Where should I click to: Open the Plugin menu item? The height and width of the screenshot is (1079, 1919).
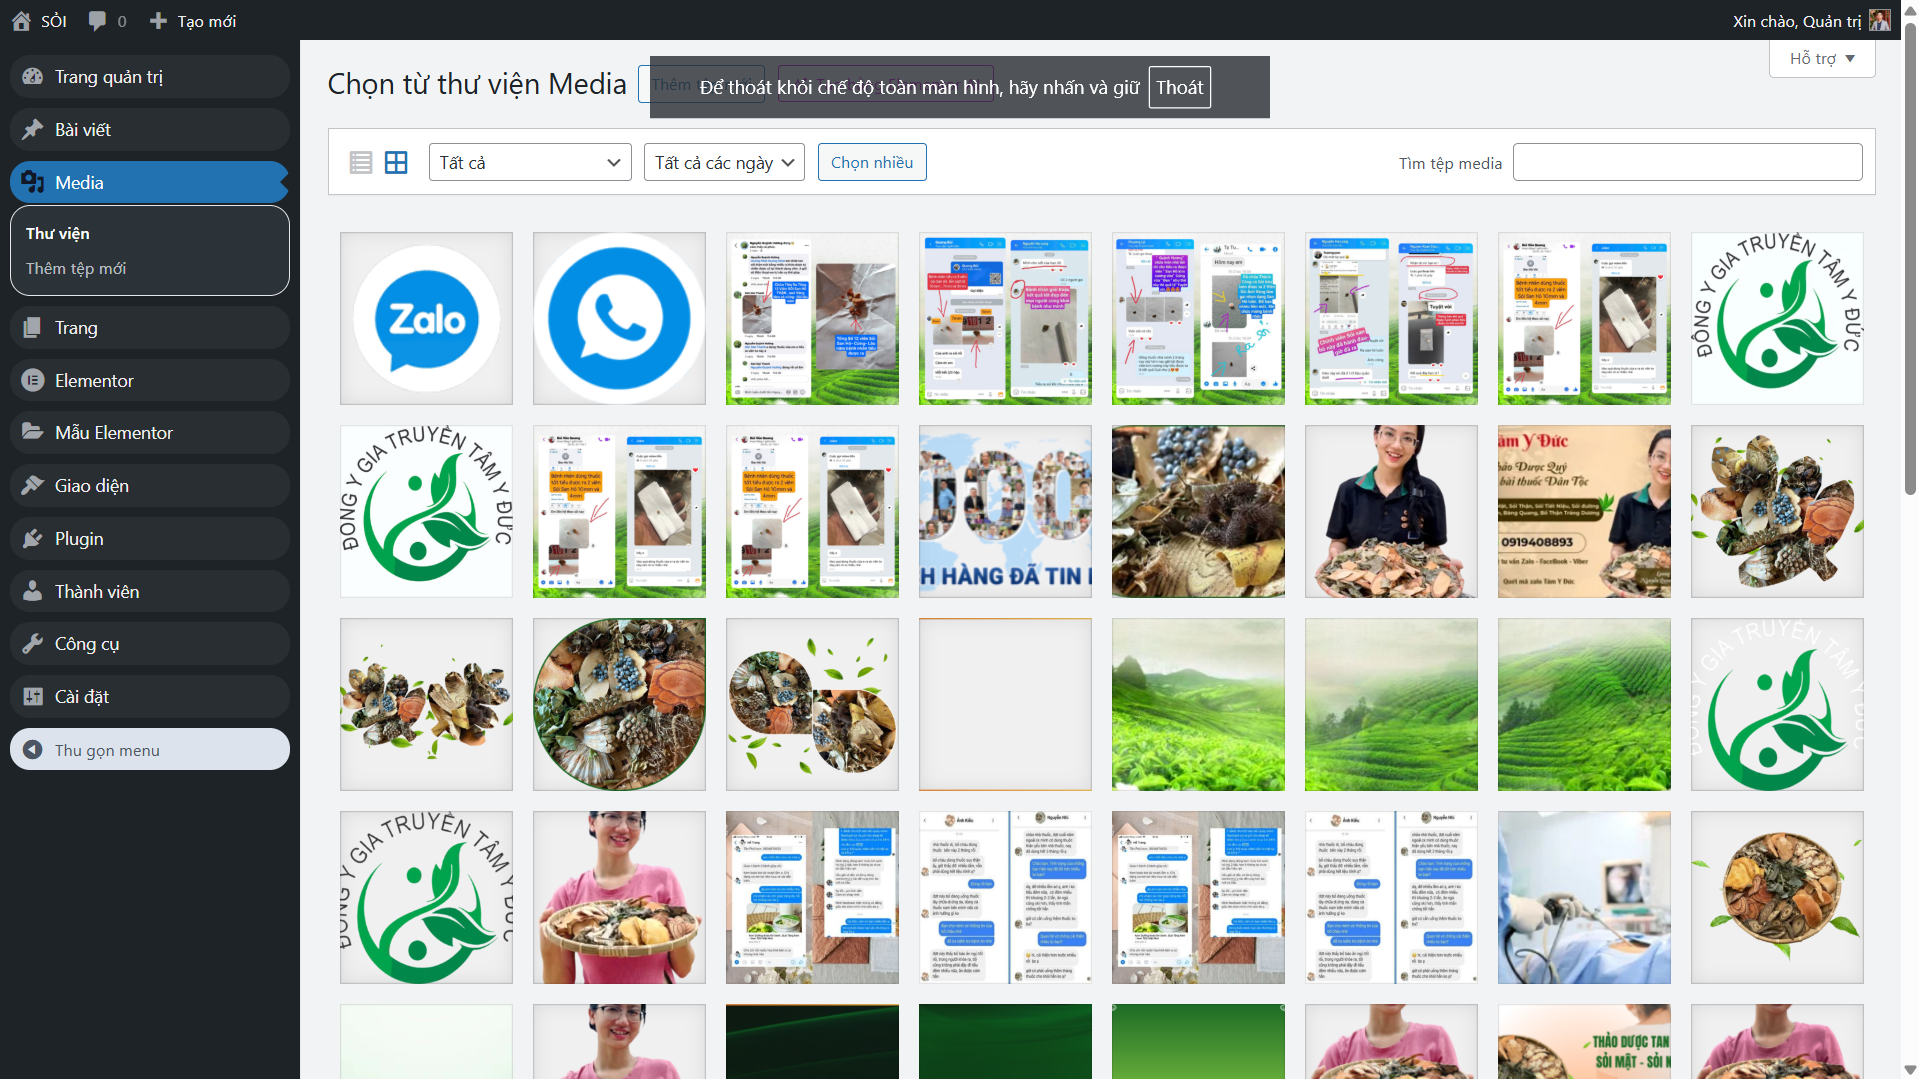pyautogui.click(x=150, y=539)
